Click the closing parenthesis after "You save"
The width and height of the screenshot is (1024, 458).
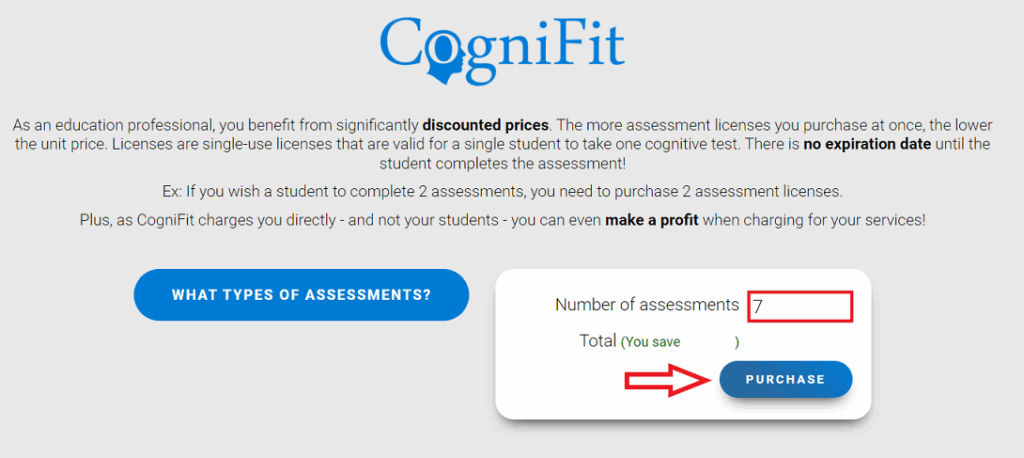coord(737,342)
